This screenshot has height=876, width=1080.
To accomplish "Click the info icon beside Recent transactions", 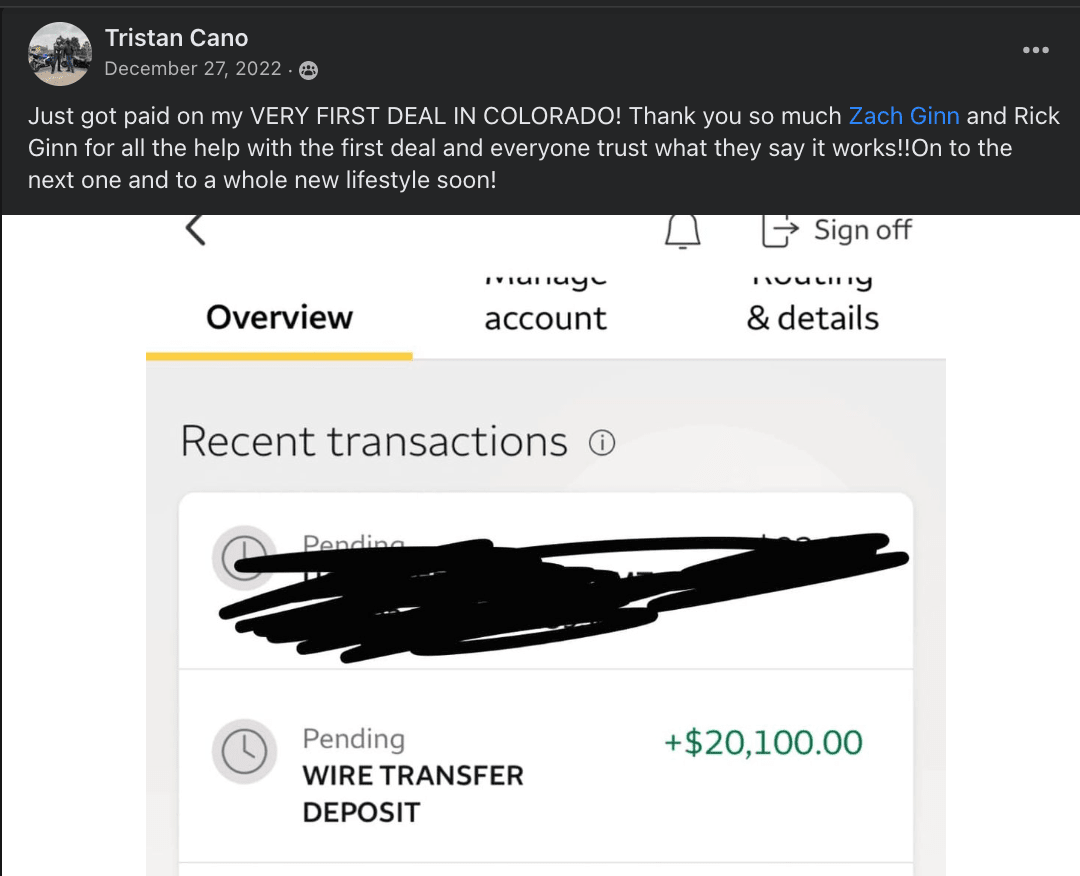I will (x=602, y=443).
